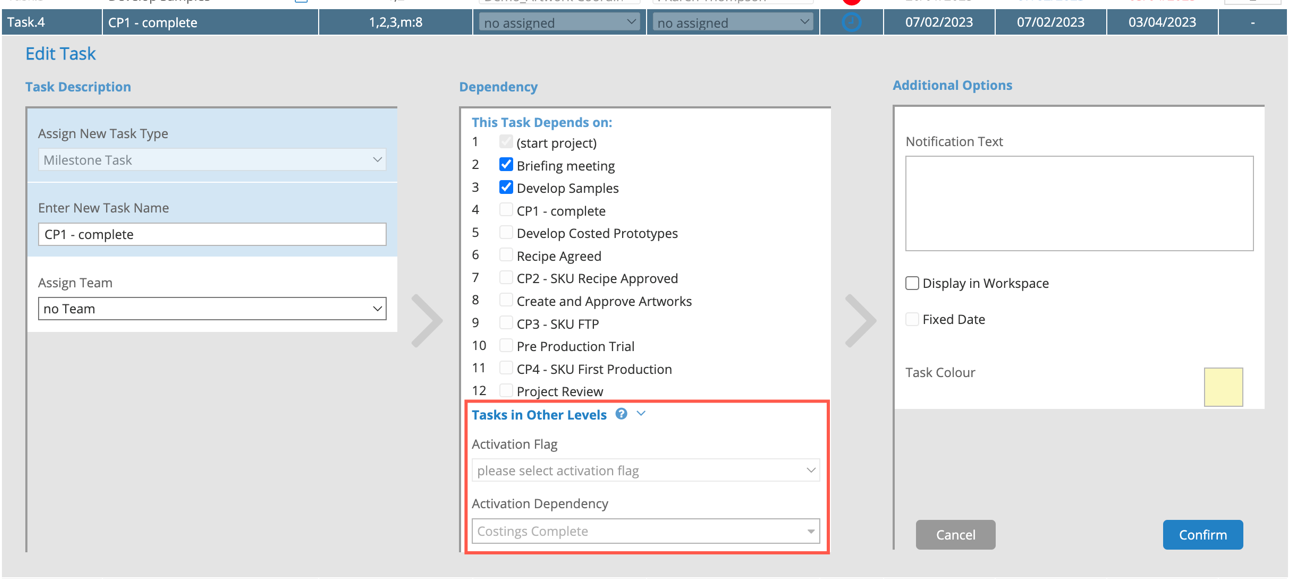This screenshot has width=1294, height=579.
Task: Collapse the Tasks in Other Levels section
Action: pos(641,413)
